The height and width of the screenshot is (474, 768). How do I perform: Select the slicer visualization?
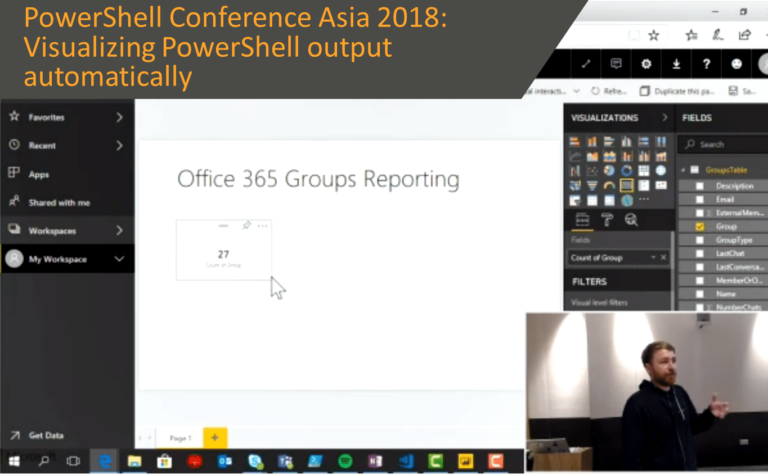coord(575,200)
